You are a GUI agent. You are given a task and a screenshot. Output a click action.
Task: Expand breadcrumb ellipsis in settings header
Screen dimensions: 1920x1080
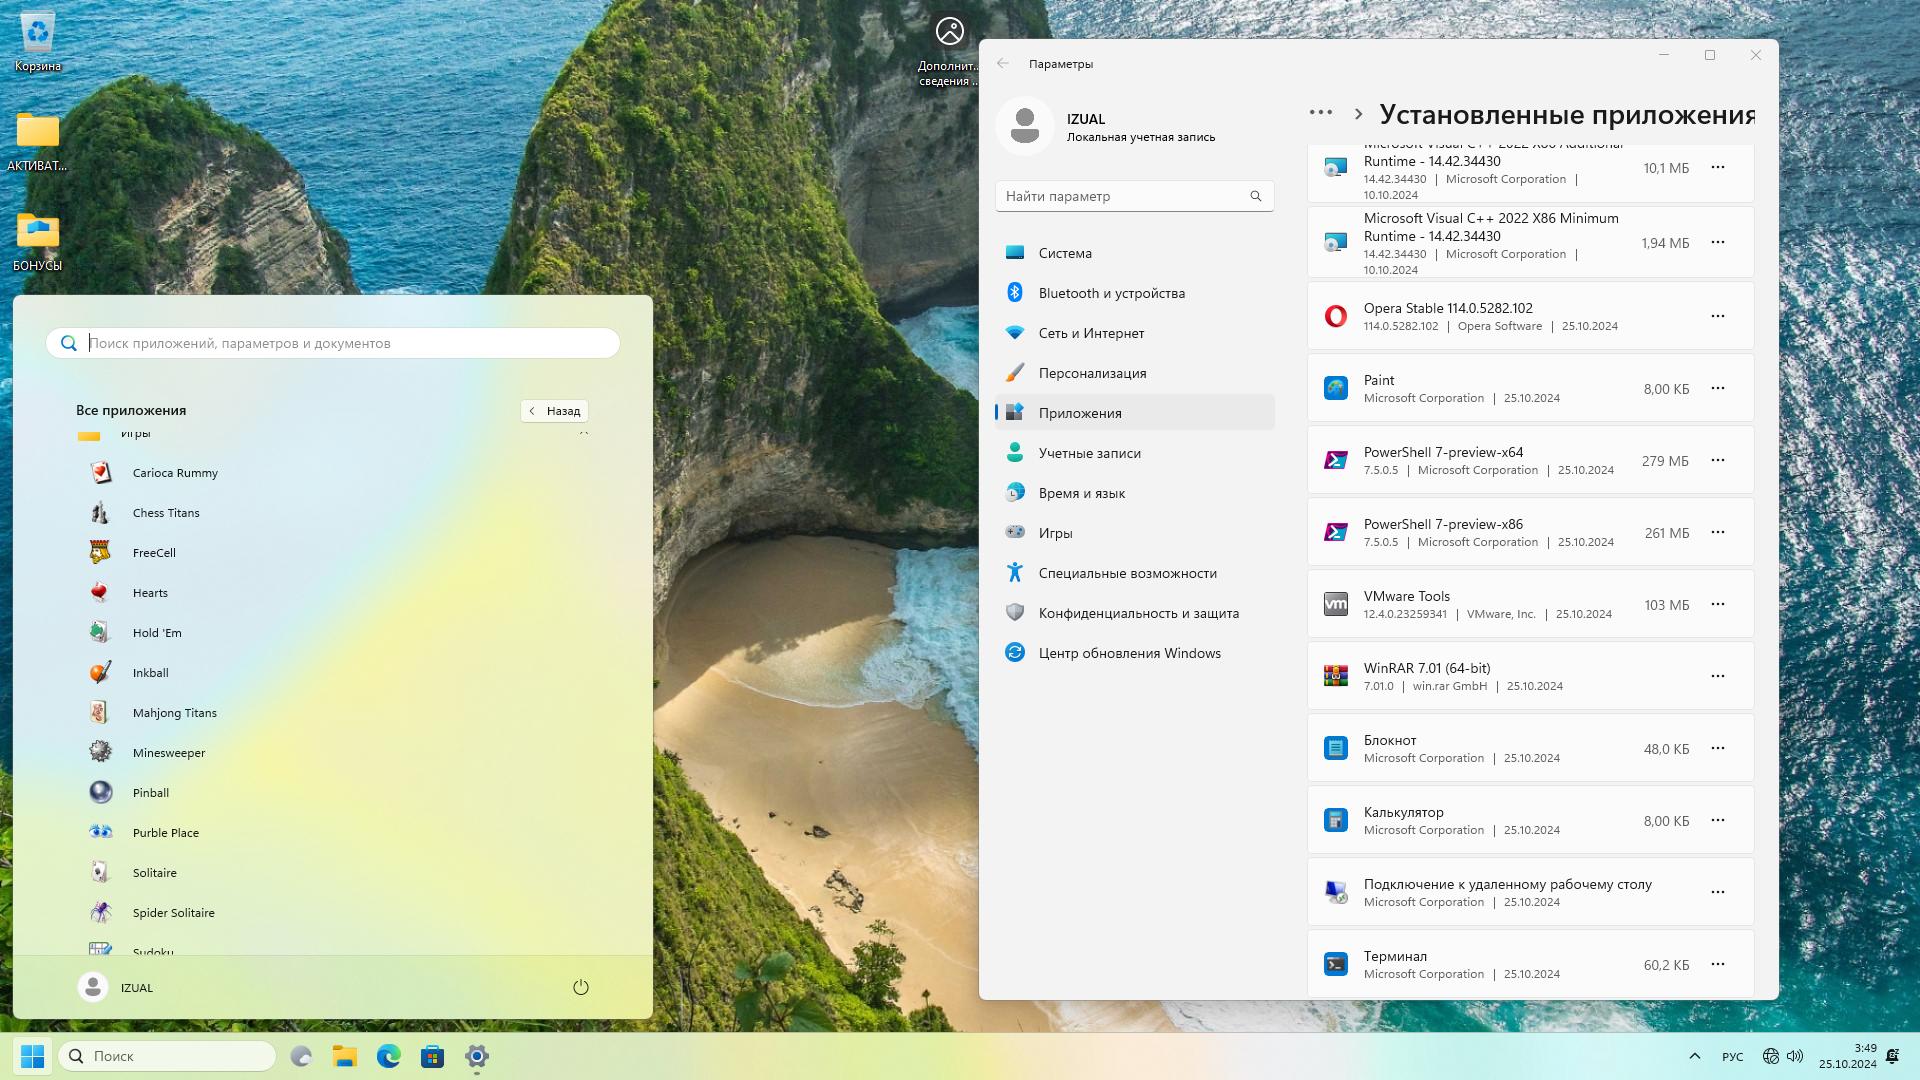1320,113
